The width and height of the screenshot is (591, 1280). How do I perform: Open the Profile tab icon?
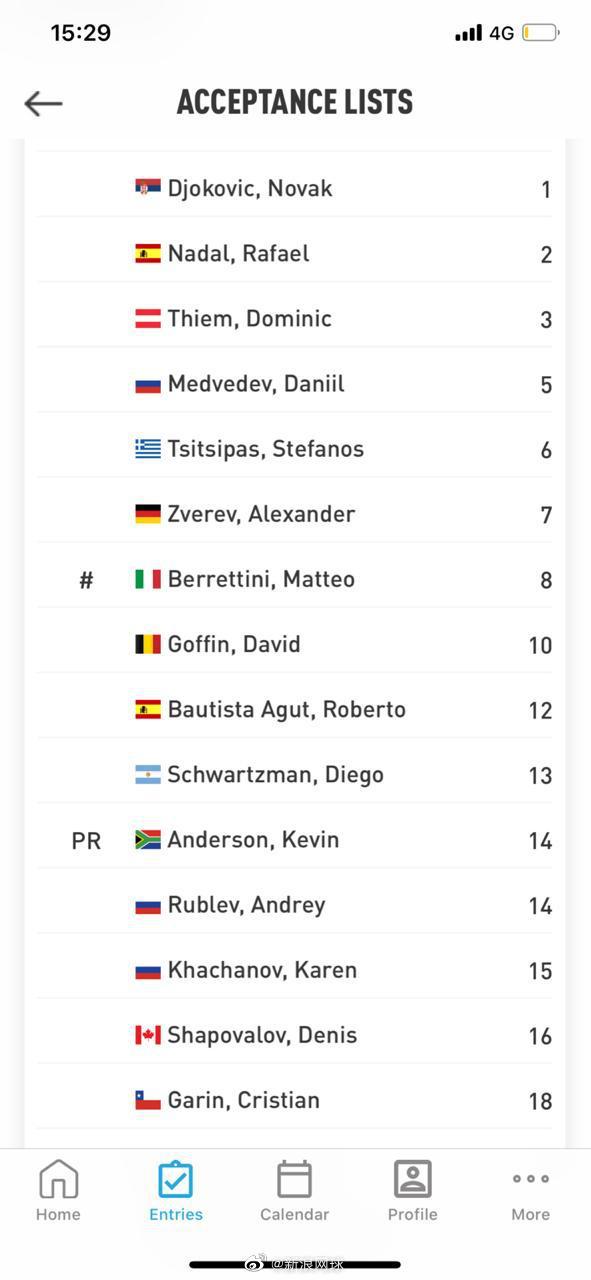pos(412,1179)
